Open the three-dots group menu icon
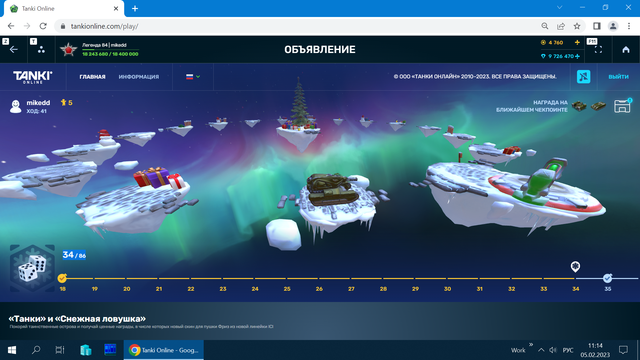 pos(41,50)
